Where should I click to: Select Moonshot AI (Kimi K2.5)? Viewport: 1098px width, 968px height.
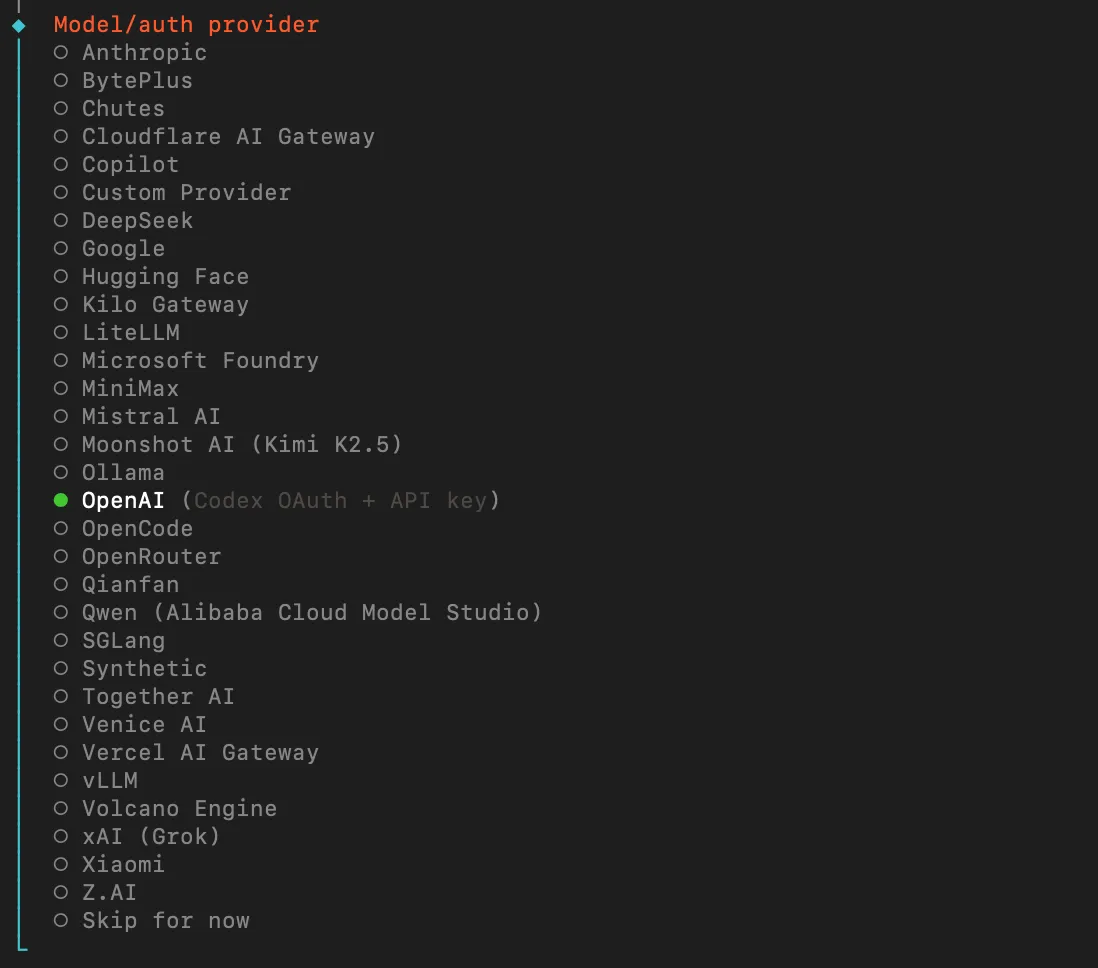(241, 445)
